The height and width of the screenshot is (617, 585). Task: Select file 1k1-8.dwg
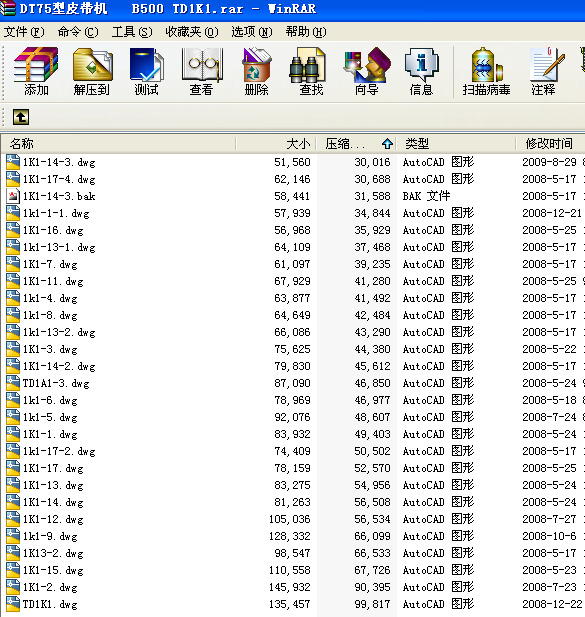50,315
